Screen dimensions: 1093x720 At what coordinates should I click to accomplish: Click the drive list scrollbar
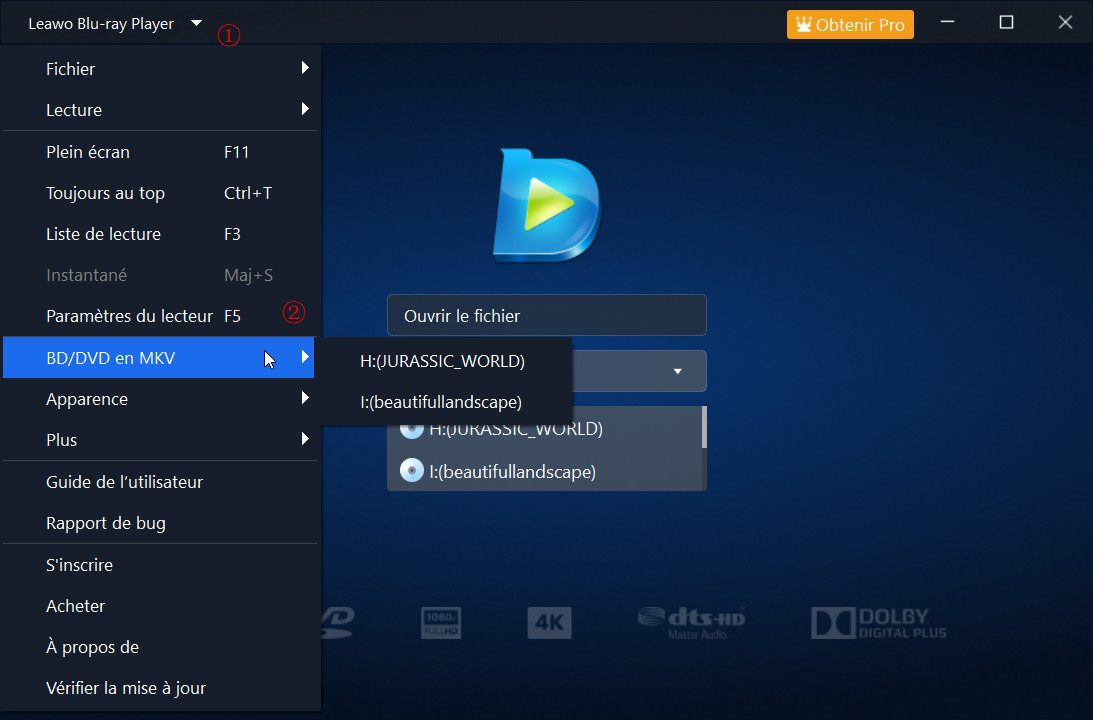click(704, 428)
